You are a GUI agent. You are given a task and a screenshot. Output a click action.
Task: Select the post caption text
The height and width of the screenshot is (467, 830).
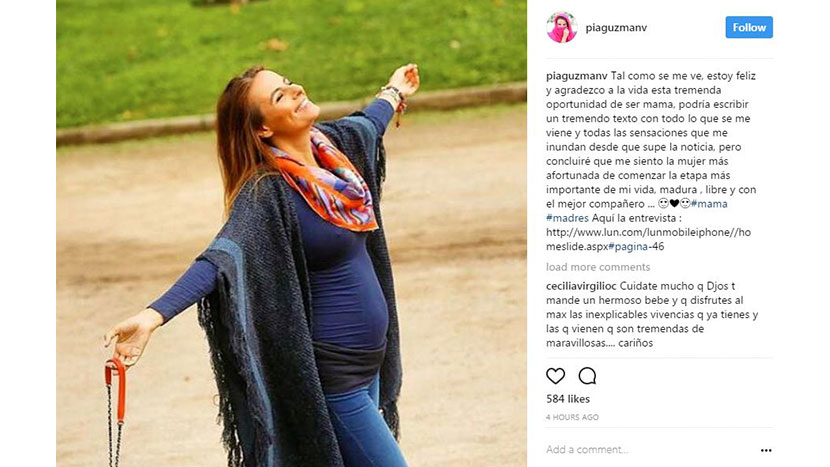point(652,161)
